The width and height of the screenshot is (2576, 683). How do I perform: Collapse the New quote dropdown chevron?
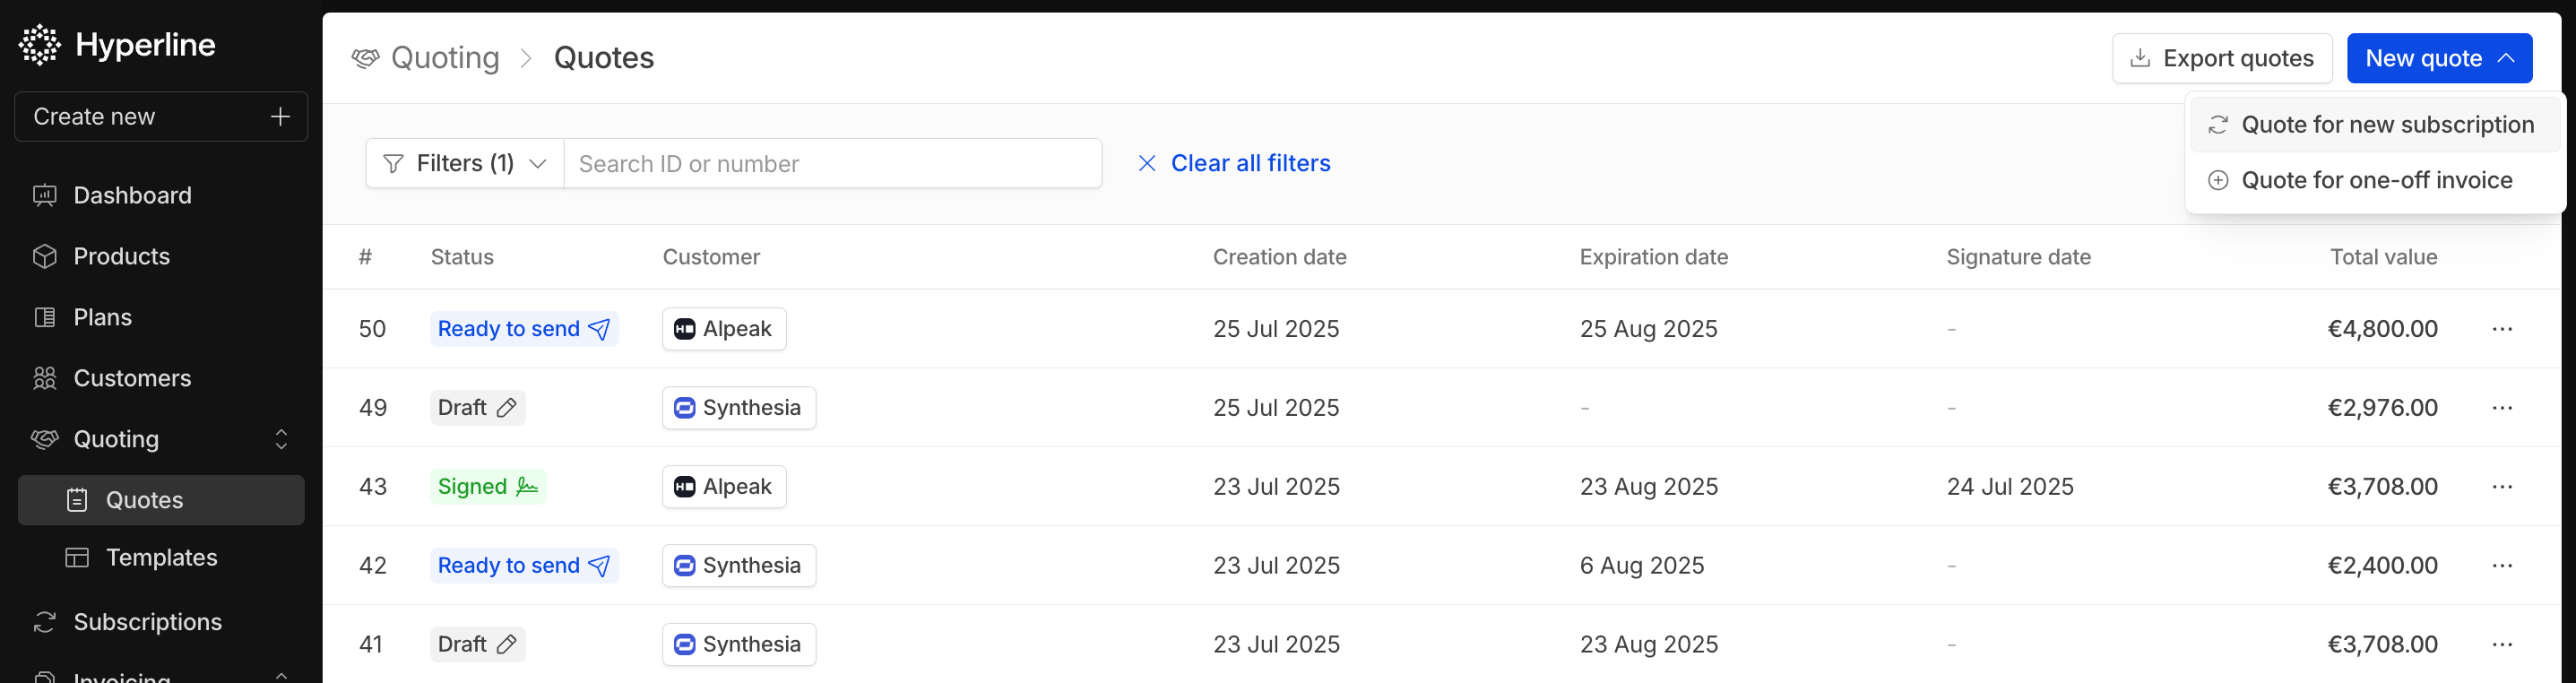tap(2505, 58)
